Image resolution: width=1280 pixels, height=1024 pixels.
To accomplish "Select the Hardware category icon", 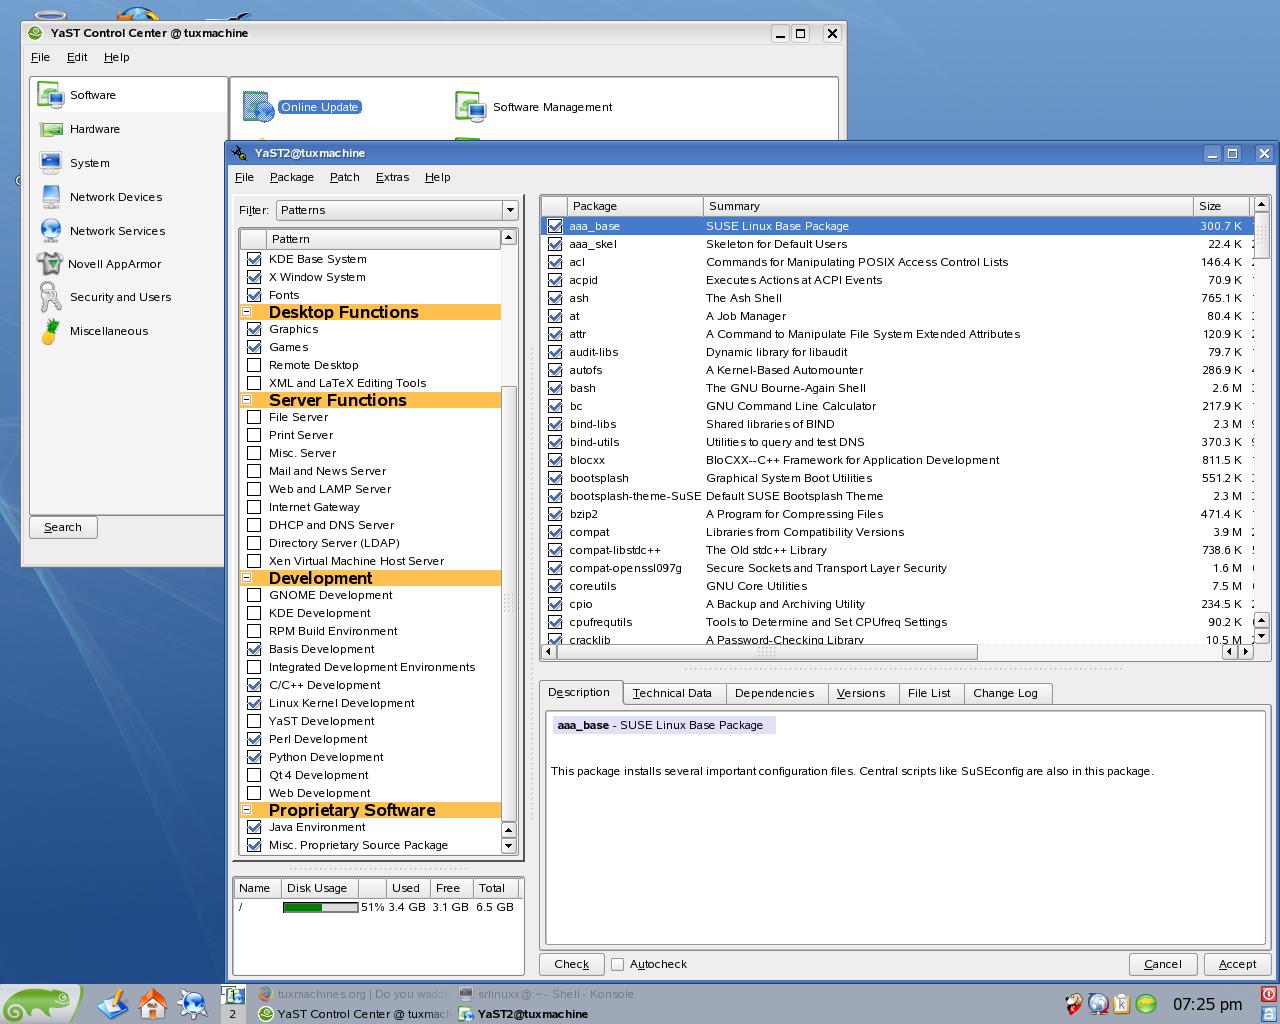I will pos(51,129).
